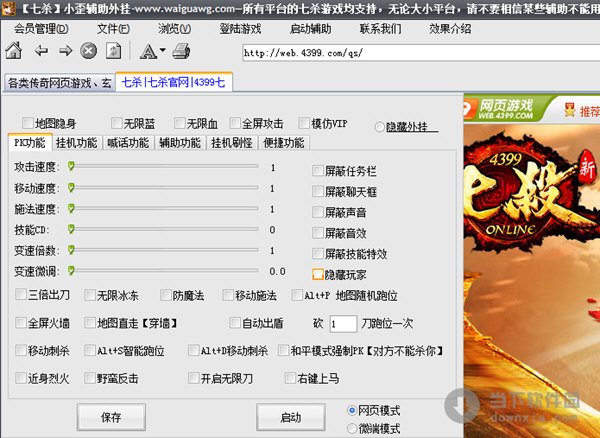This screenshot has height=438, width=600.
Task: Open the 联系我们 menu
Action: [380, 29]
